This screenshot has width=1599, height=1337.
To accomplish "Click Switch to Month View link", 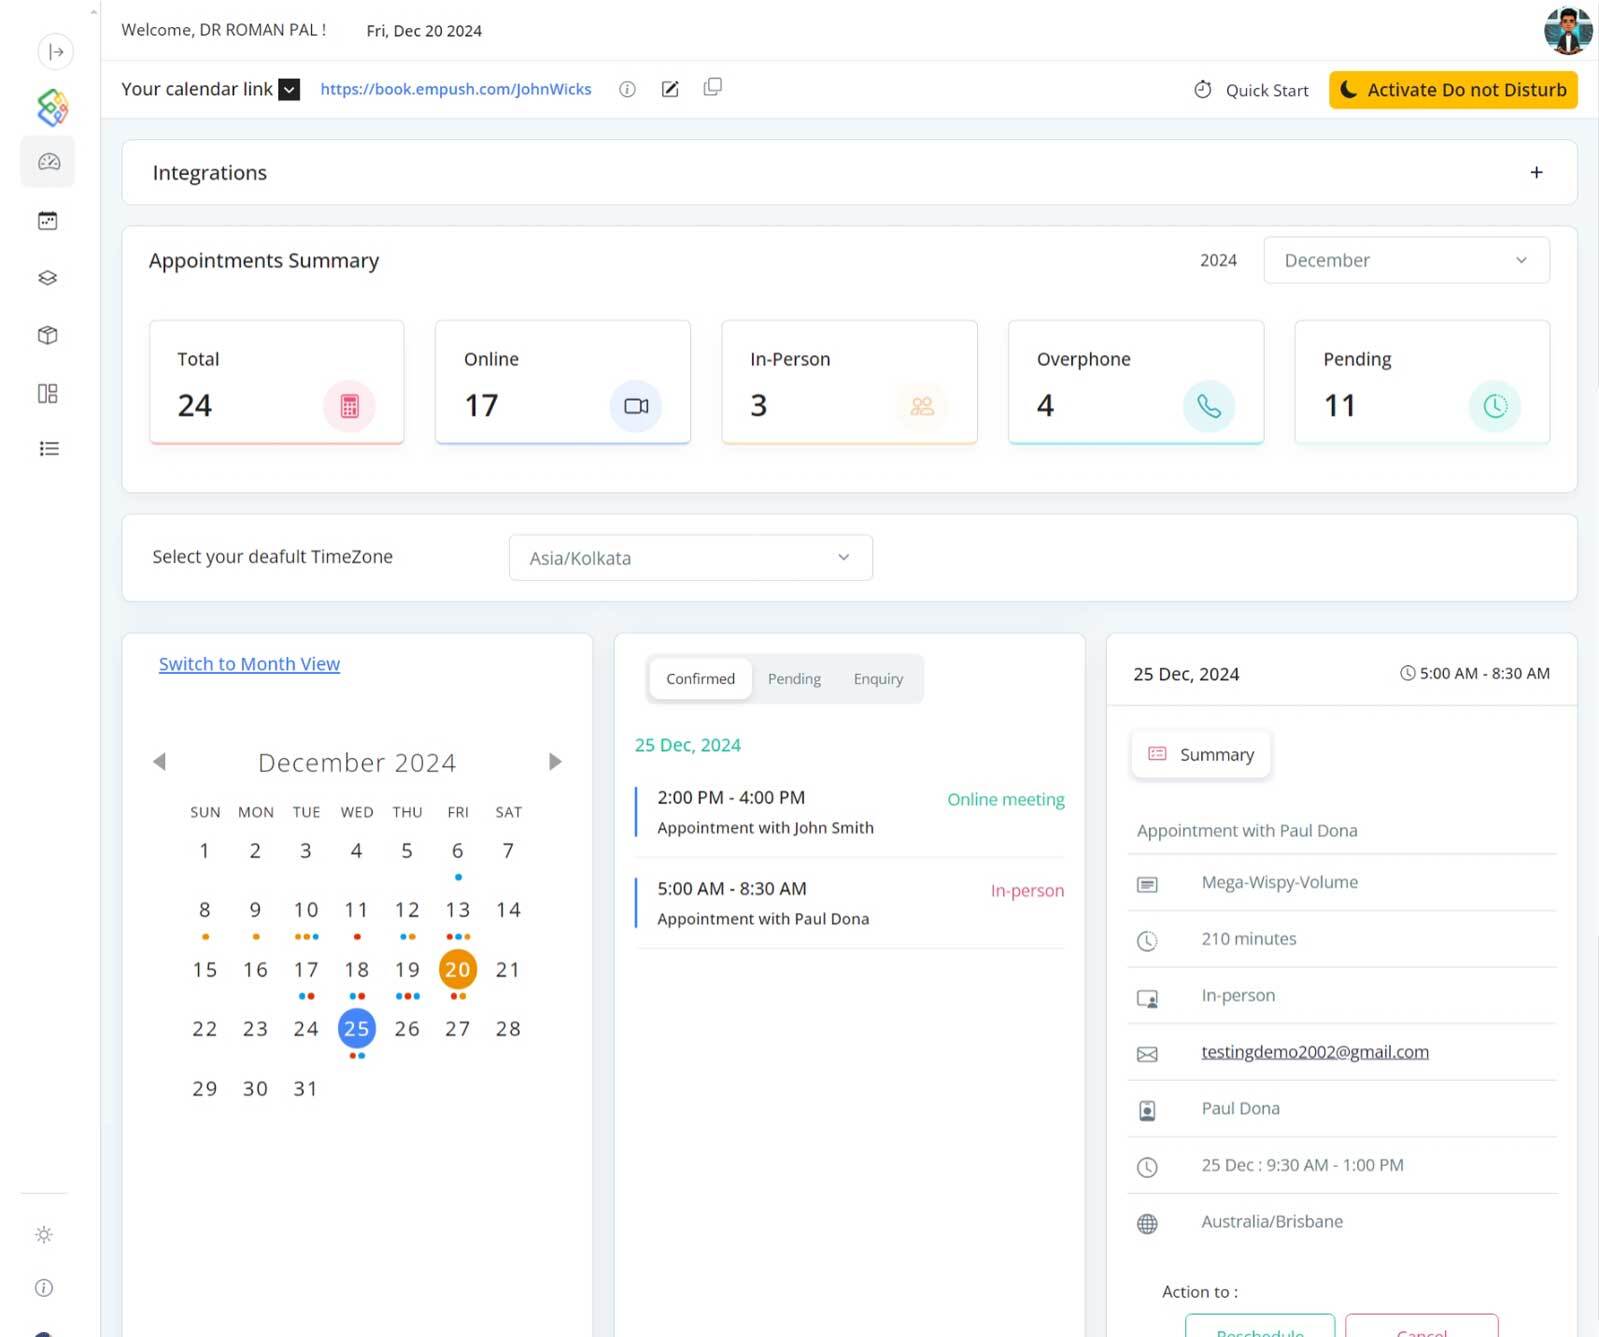I will point(249,664).
